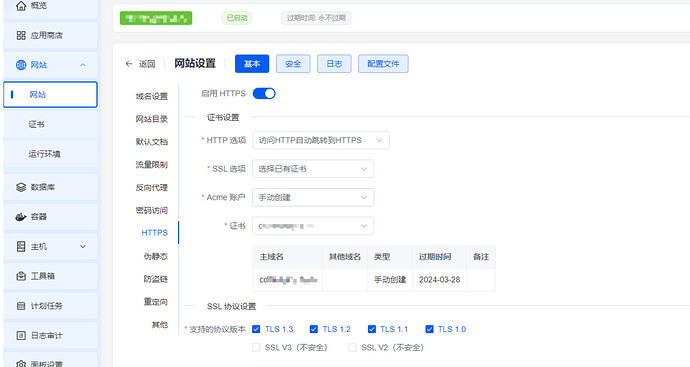The height and width of the screenshot is (367, 690).
Task: Open 伪静态 in settings menu
Action: 155,256
